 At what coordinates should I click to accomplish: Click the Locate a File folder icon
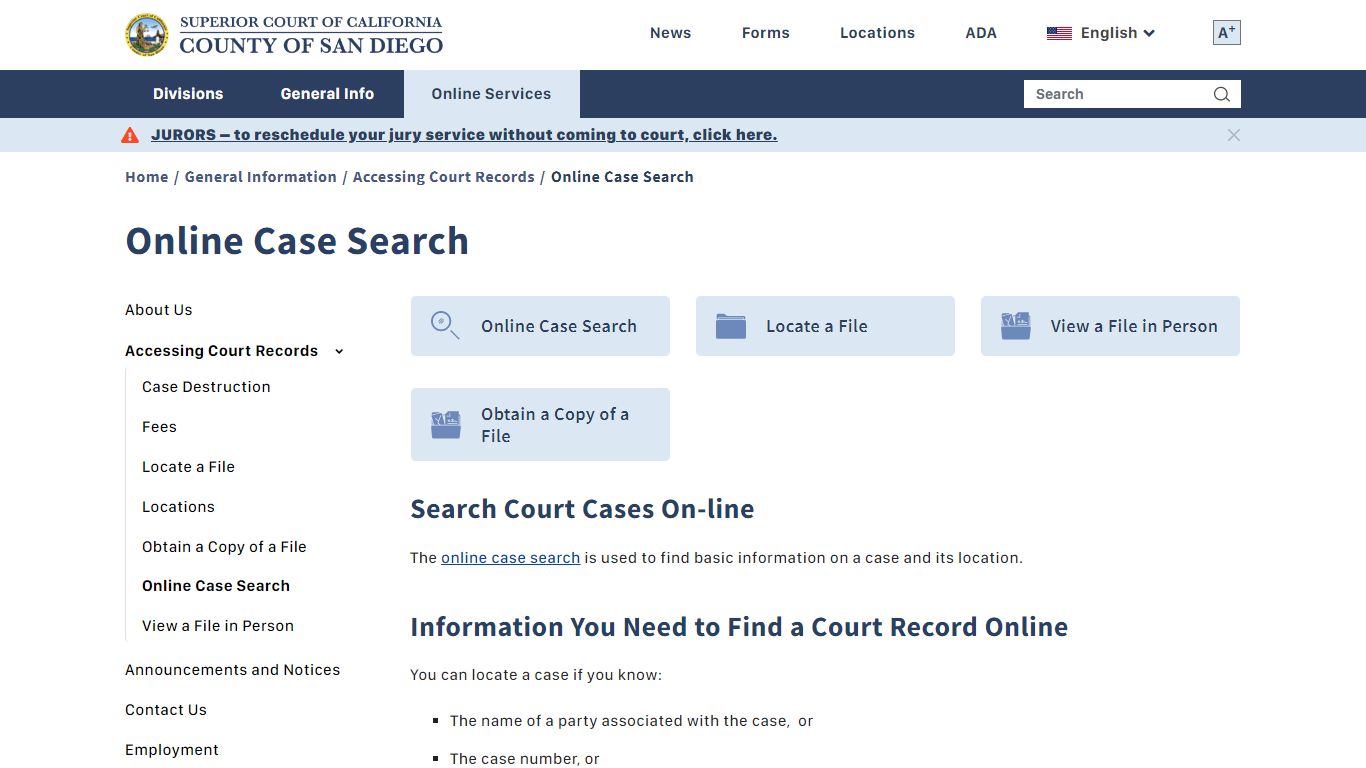click(730, 325)
